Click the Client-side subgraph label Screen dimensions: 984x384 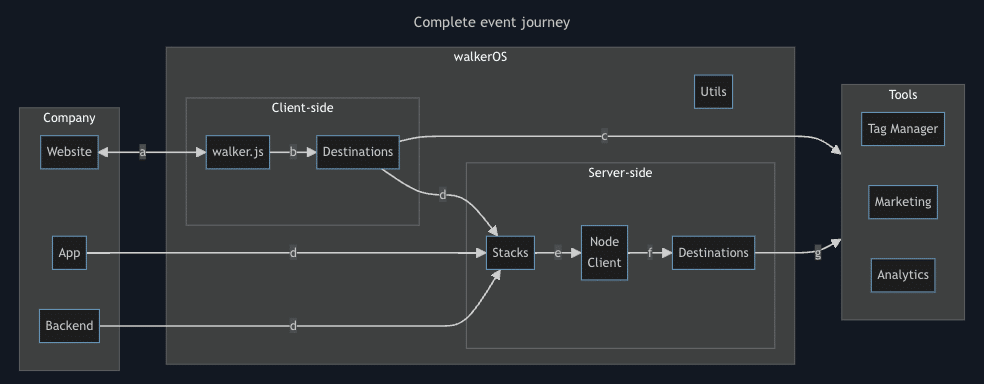coord(302,107)
